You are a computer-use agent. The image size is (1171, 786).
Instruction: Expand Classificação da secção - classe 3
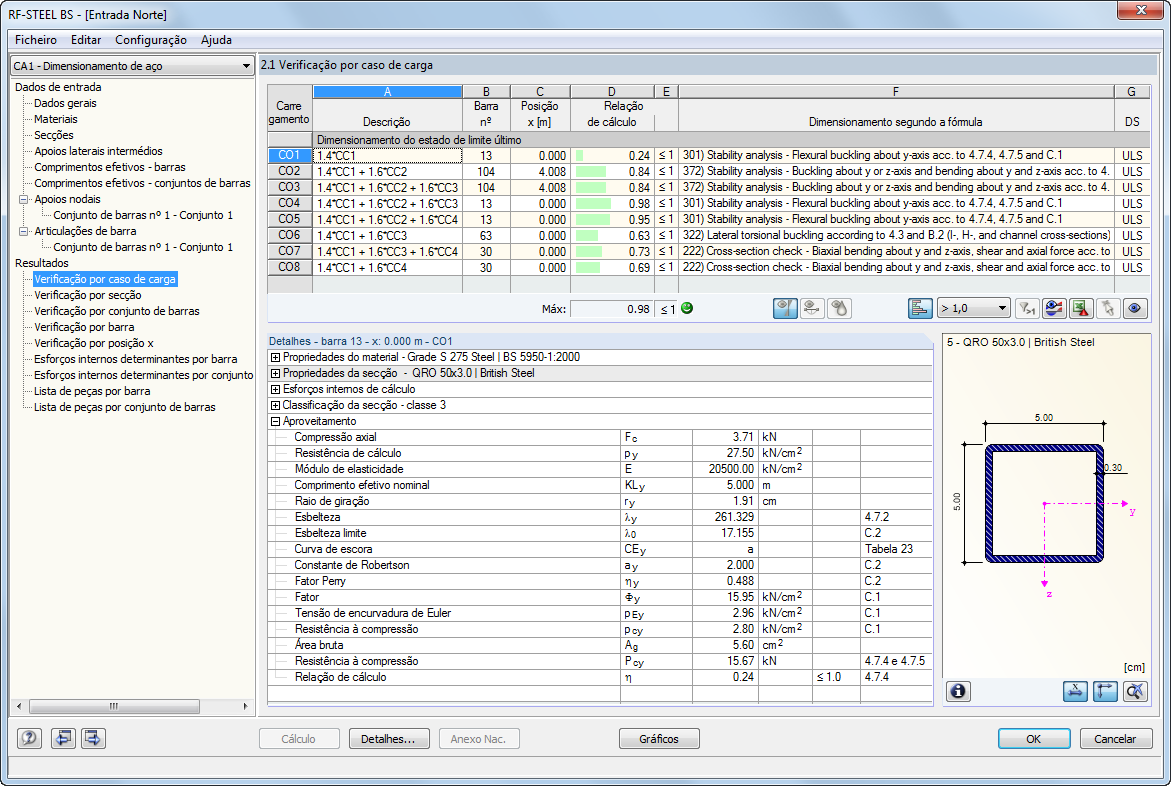275,406
